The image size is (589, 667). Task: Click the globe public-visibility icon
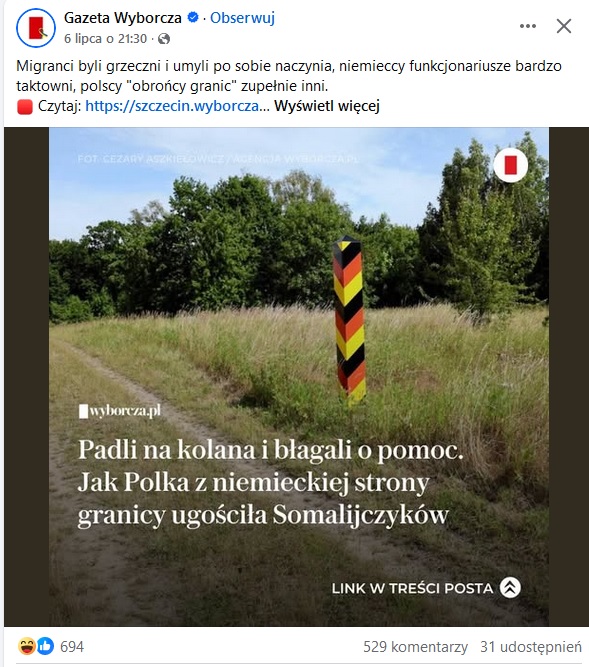[164, 39]
